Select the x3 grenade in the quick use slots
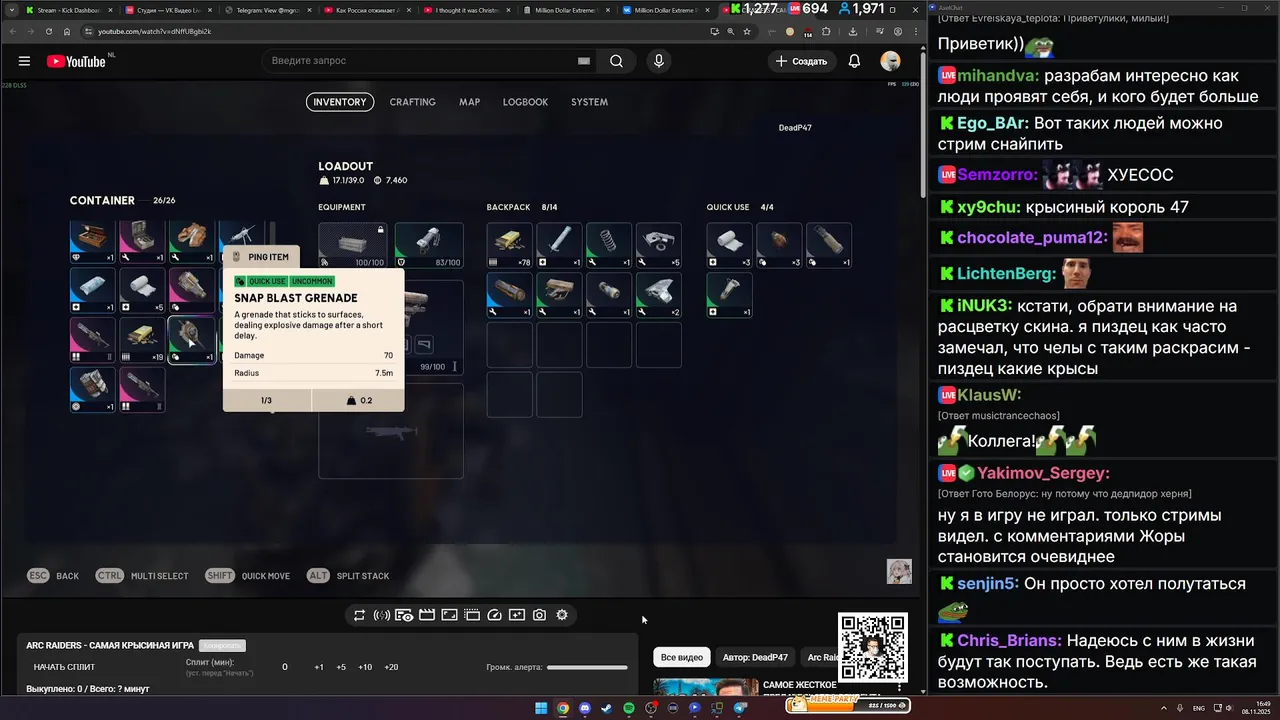 [x=779, y=246]
